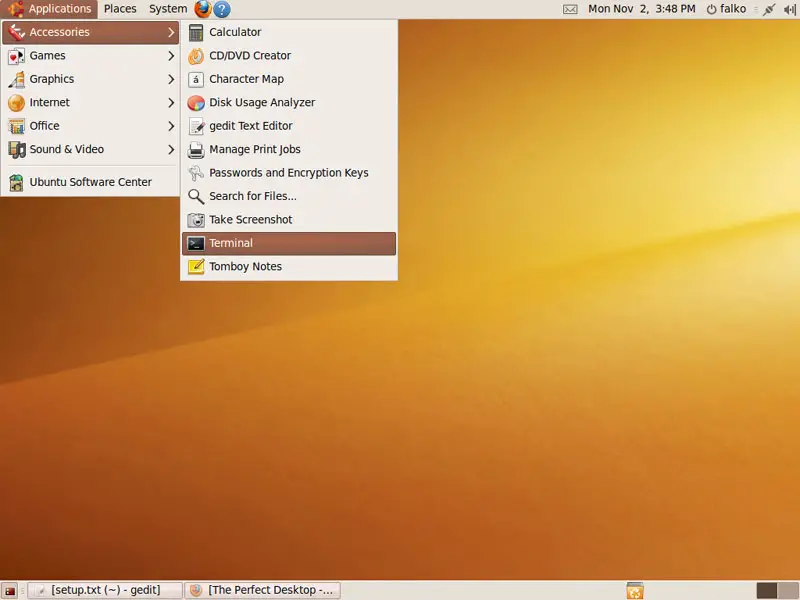Click the Sound & Video category icon
Viewport: 800px width, 600px height.
coord(16,149)
